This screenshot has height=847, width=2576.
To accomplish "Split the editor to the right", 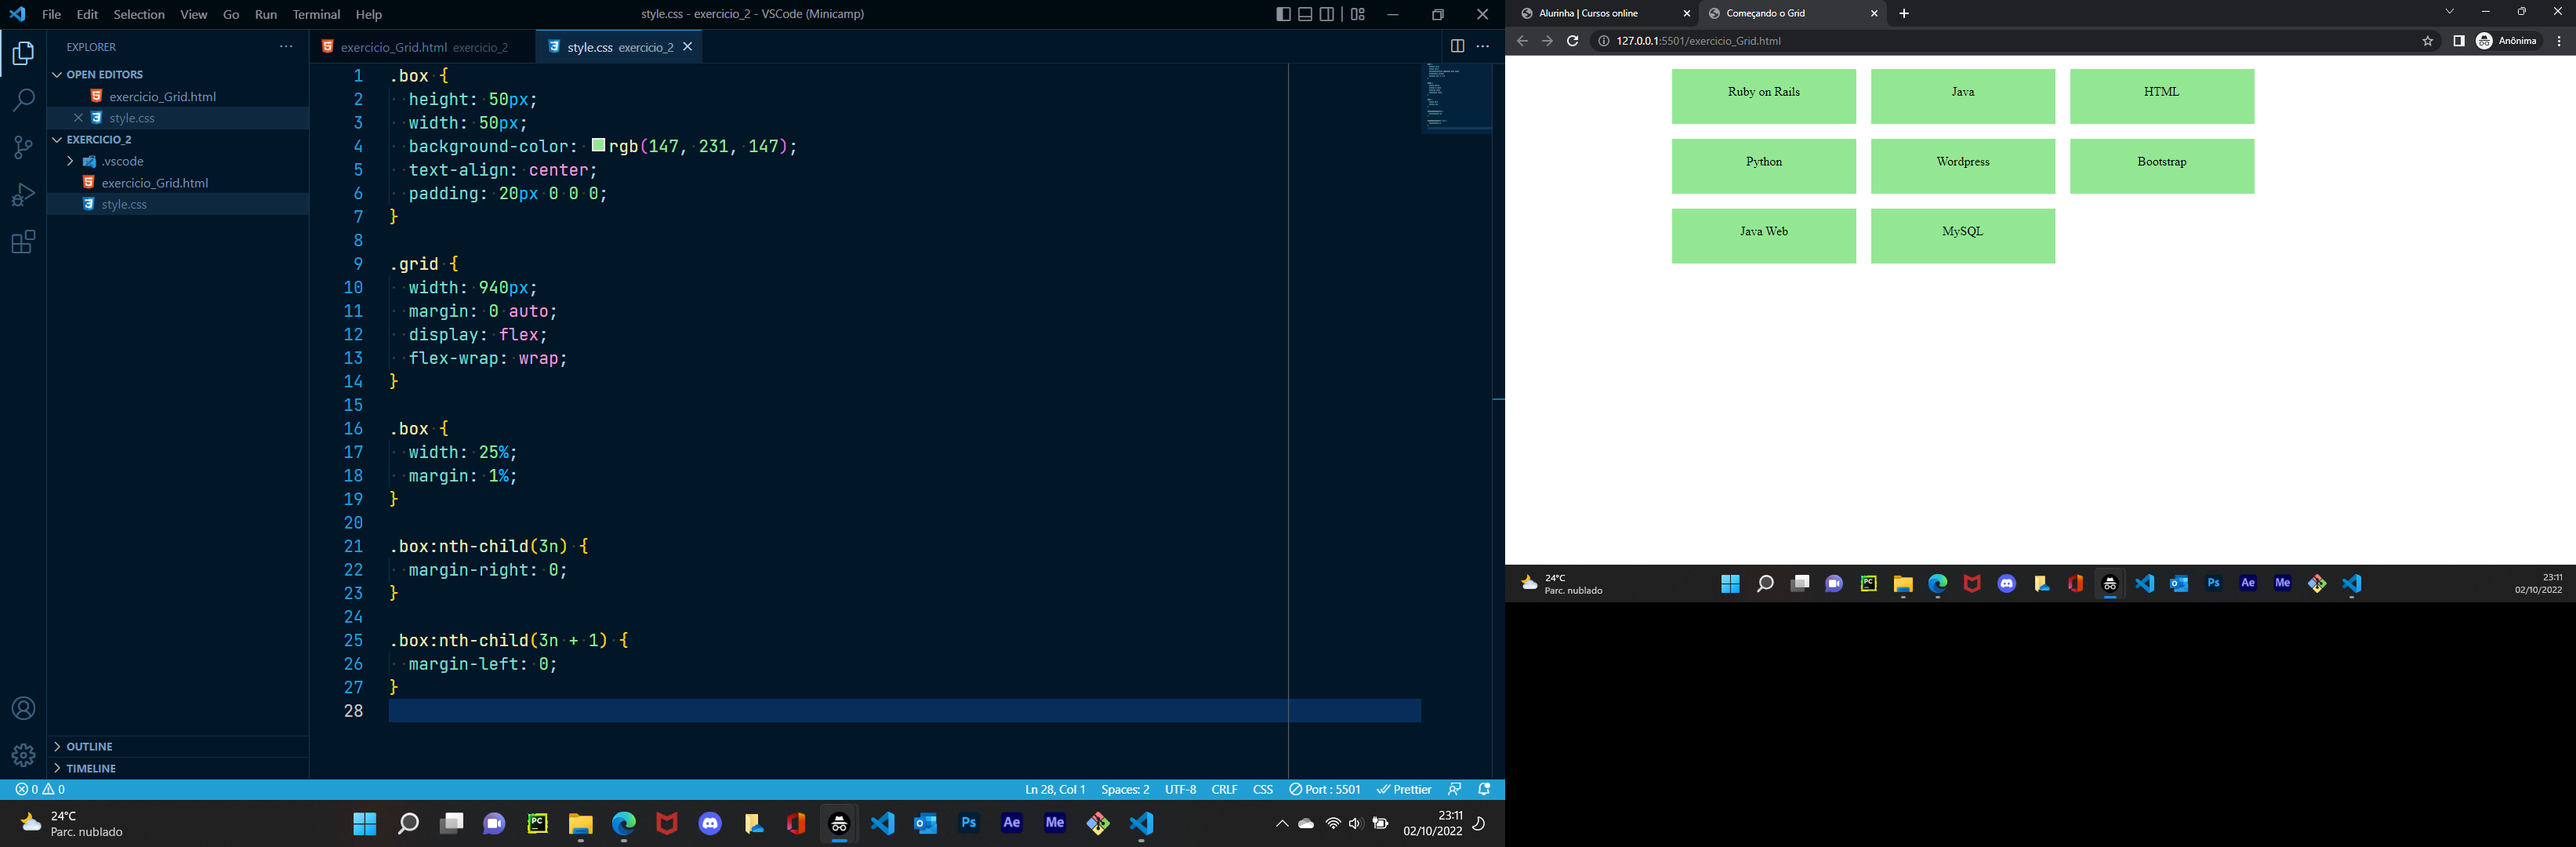I will click(x=1457, y=46).
